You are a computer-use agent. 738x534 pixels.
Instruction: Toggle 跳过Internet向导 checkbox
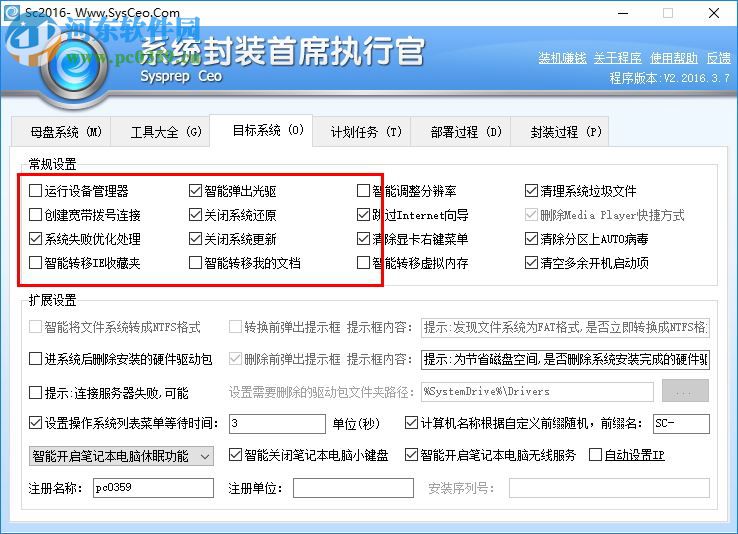click(363, 215)
